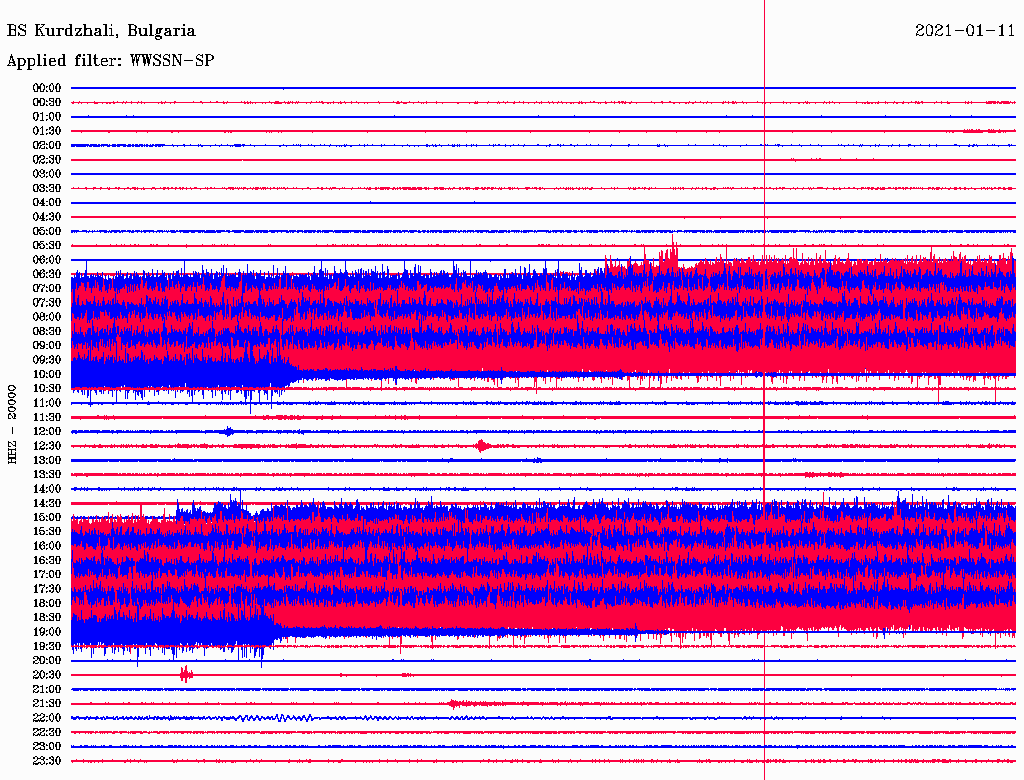Screen dimensions: 1024x780
Task: Select the 04:30 time label
Action: tap(47, 217)
